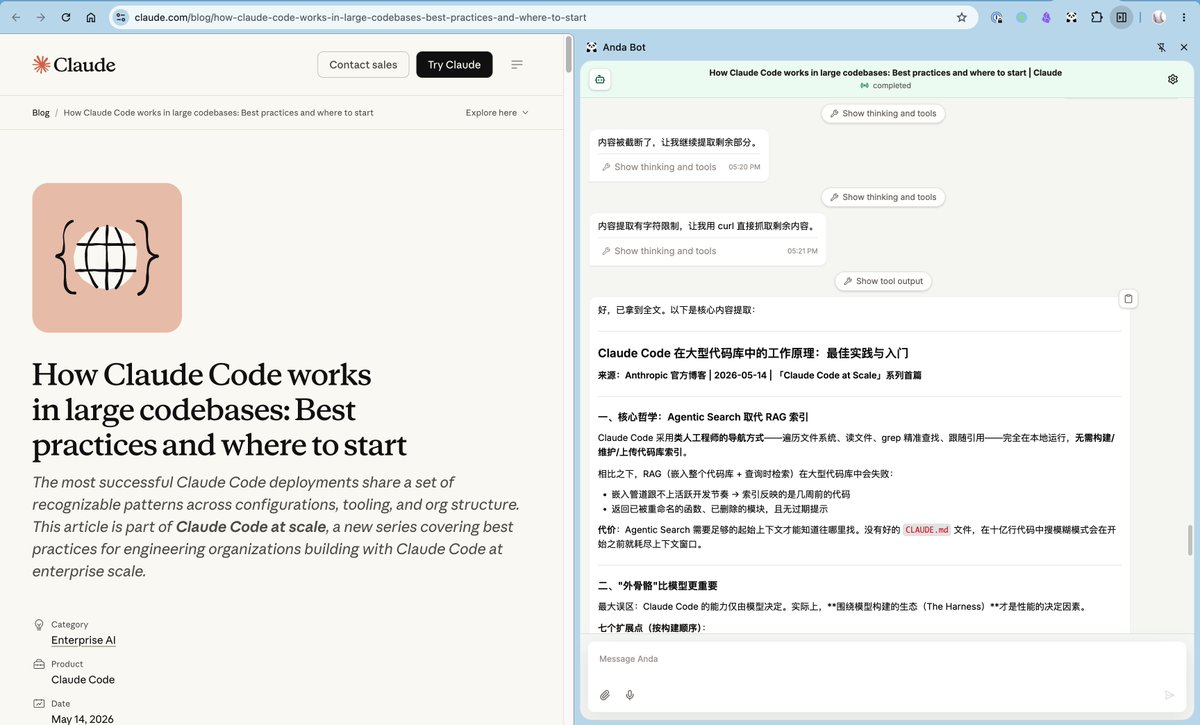1200x725 pixels.
Task: Click the address bar URL text
Action: (360, 17)
